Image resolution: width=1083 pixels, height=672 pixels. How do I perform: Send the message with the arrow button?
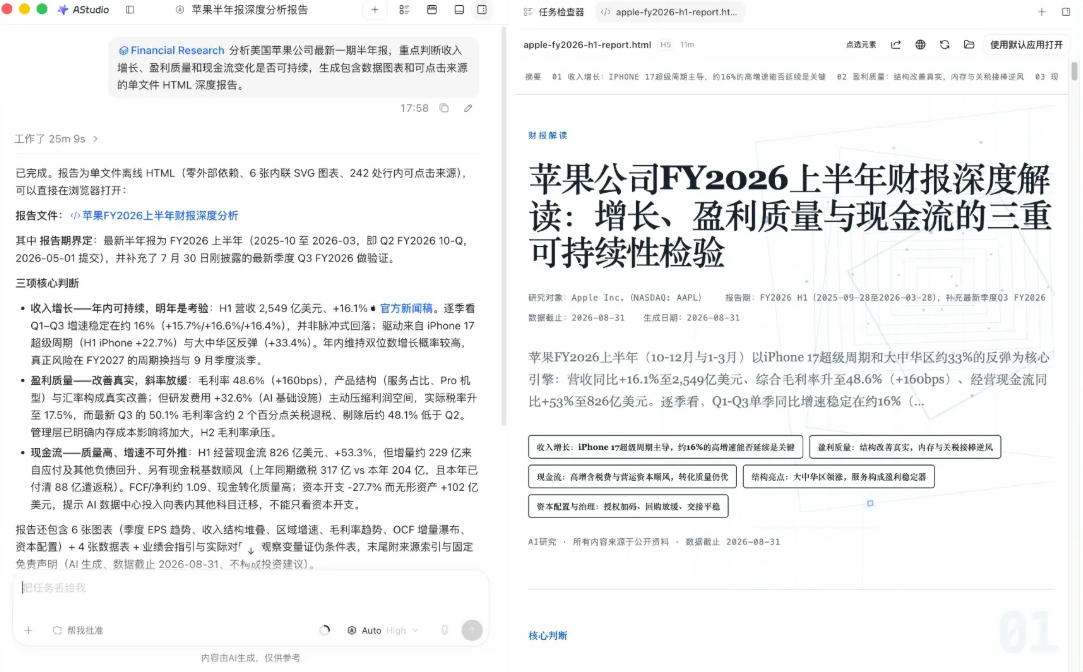click(x=472, y=630)
